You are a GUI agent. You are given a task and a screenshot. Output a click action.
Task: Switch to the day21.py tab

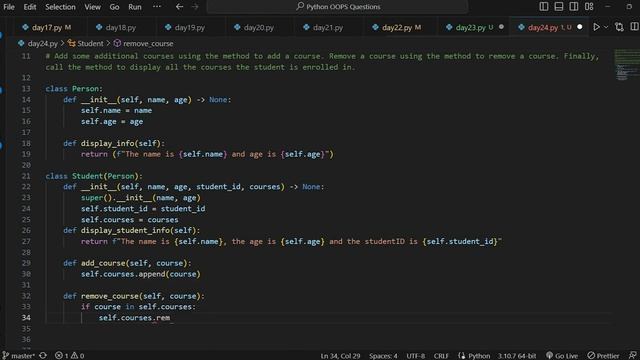tap(328, 27)
